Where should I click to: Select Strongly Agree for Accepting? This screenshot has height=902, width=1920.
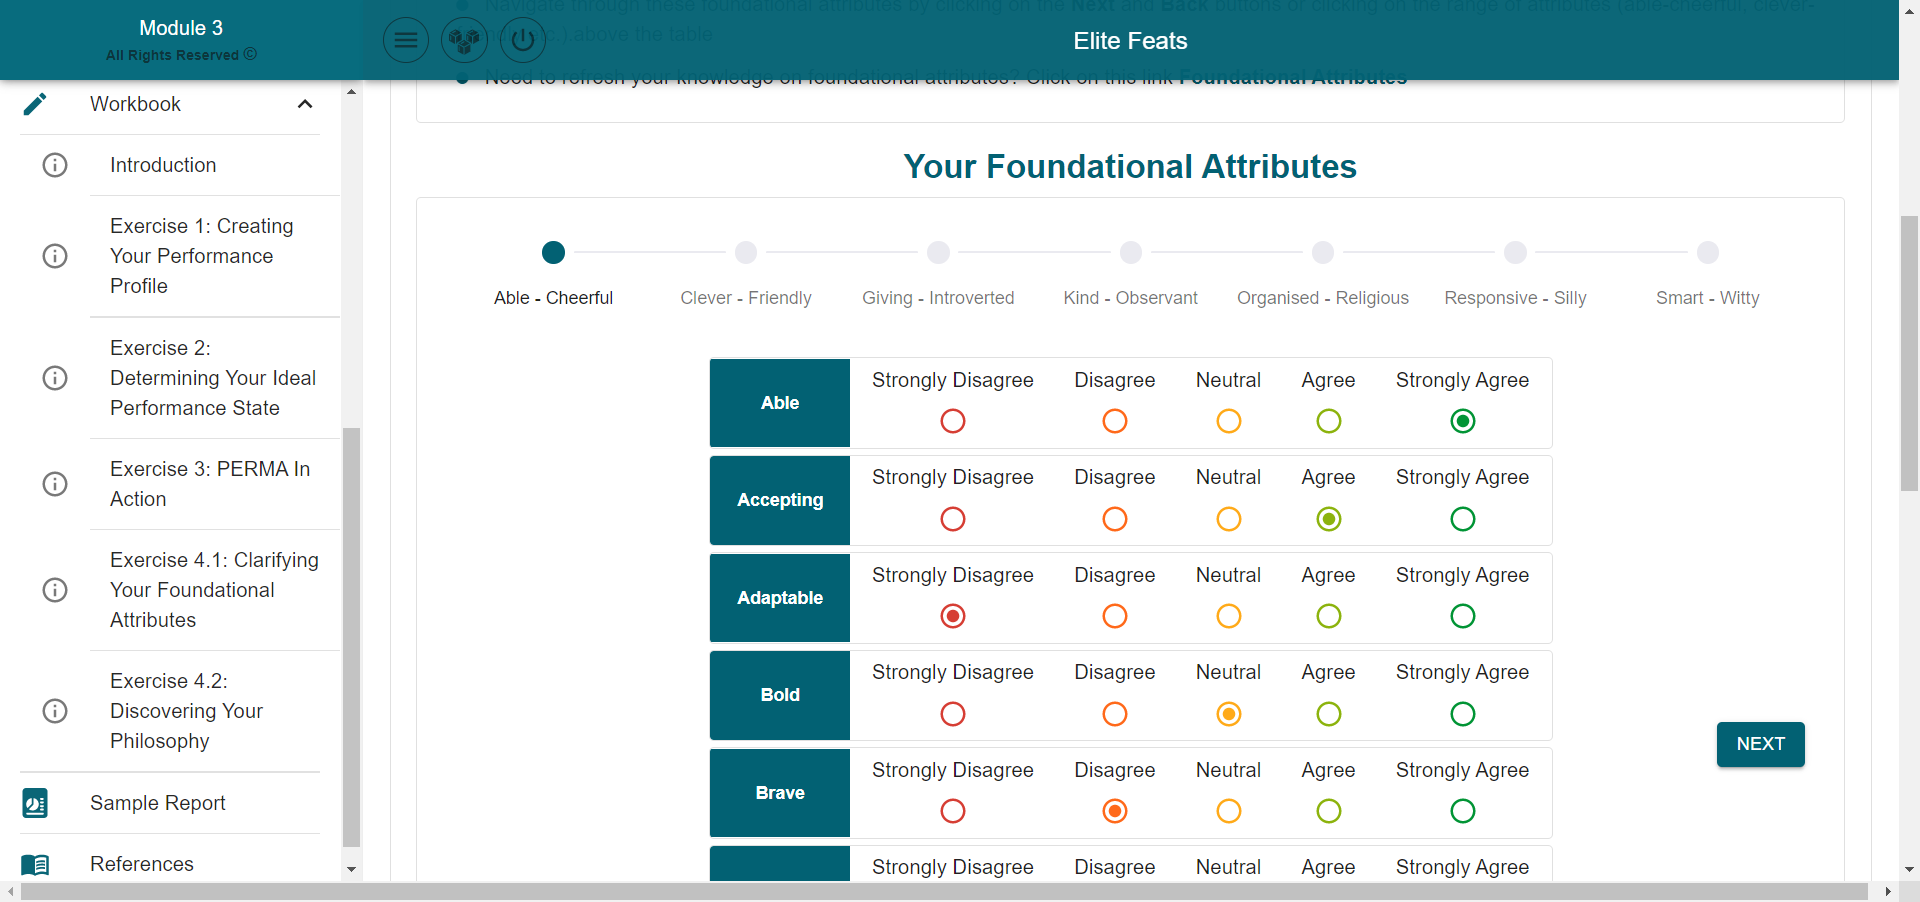1462,519
